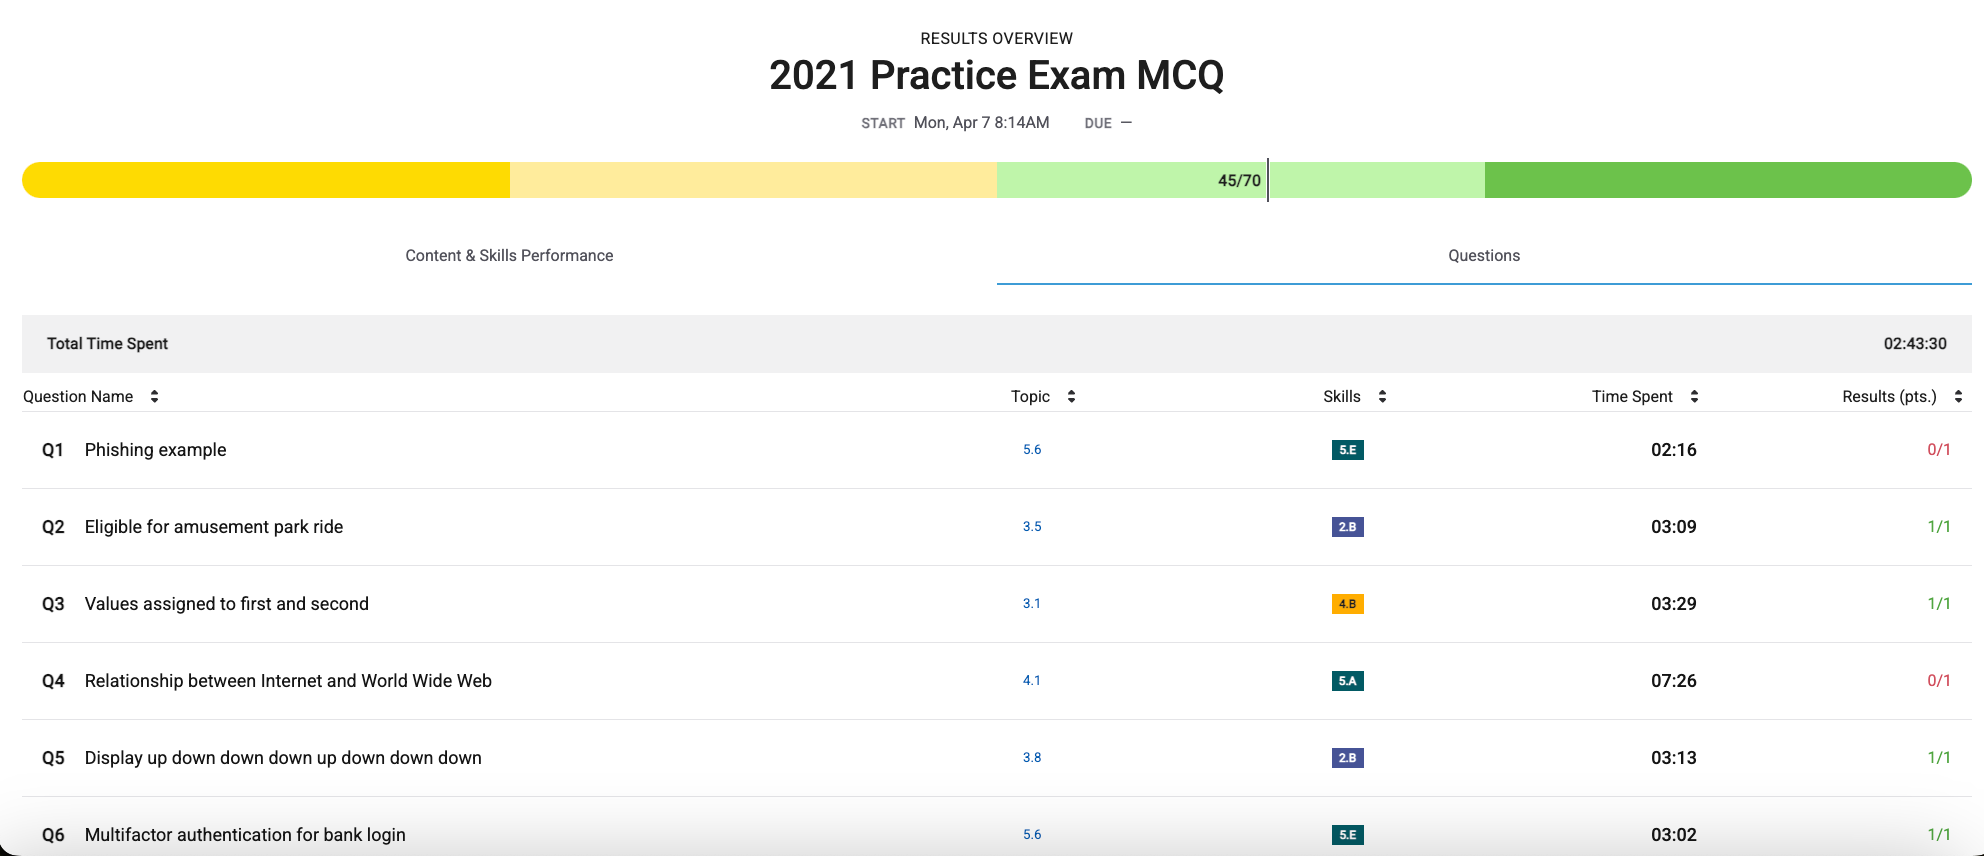Viewport: 1984px width, 856px height.
Task: Open Q3 Values assigned to first and second
Action: coord(227,604)
